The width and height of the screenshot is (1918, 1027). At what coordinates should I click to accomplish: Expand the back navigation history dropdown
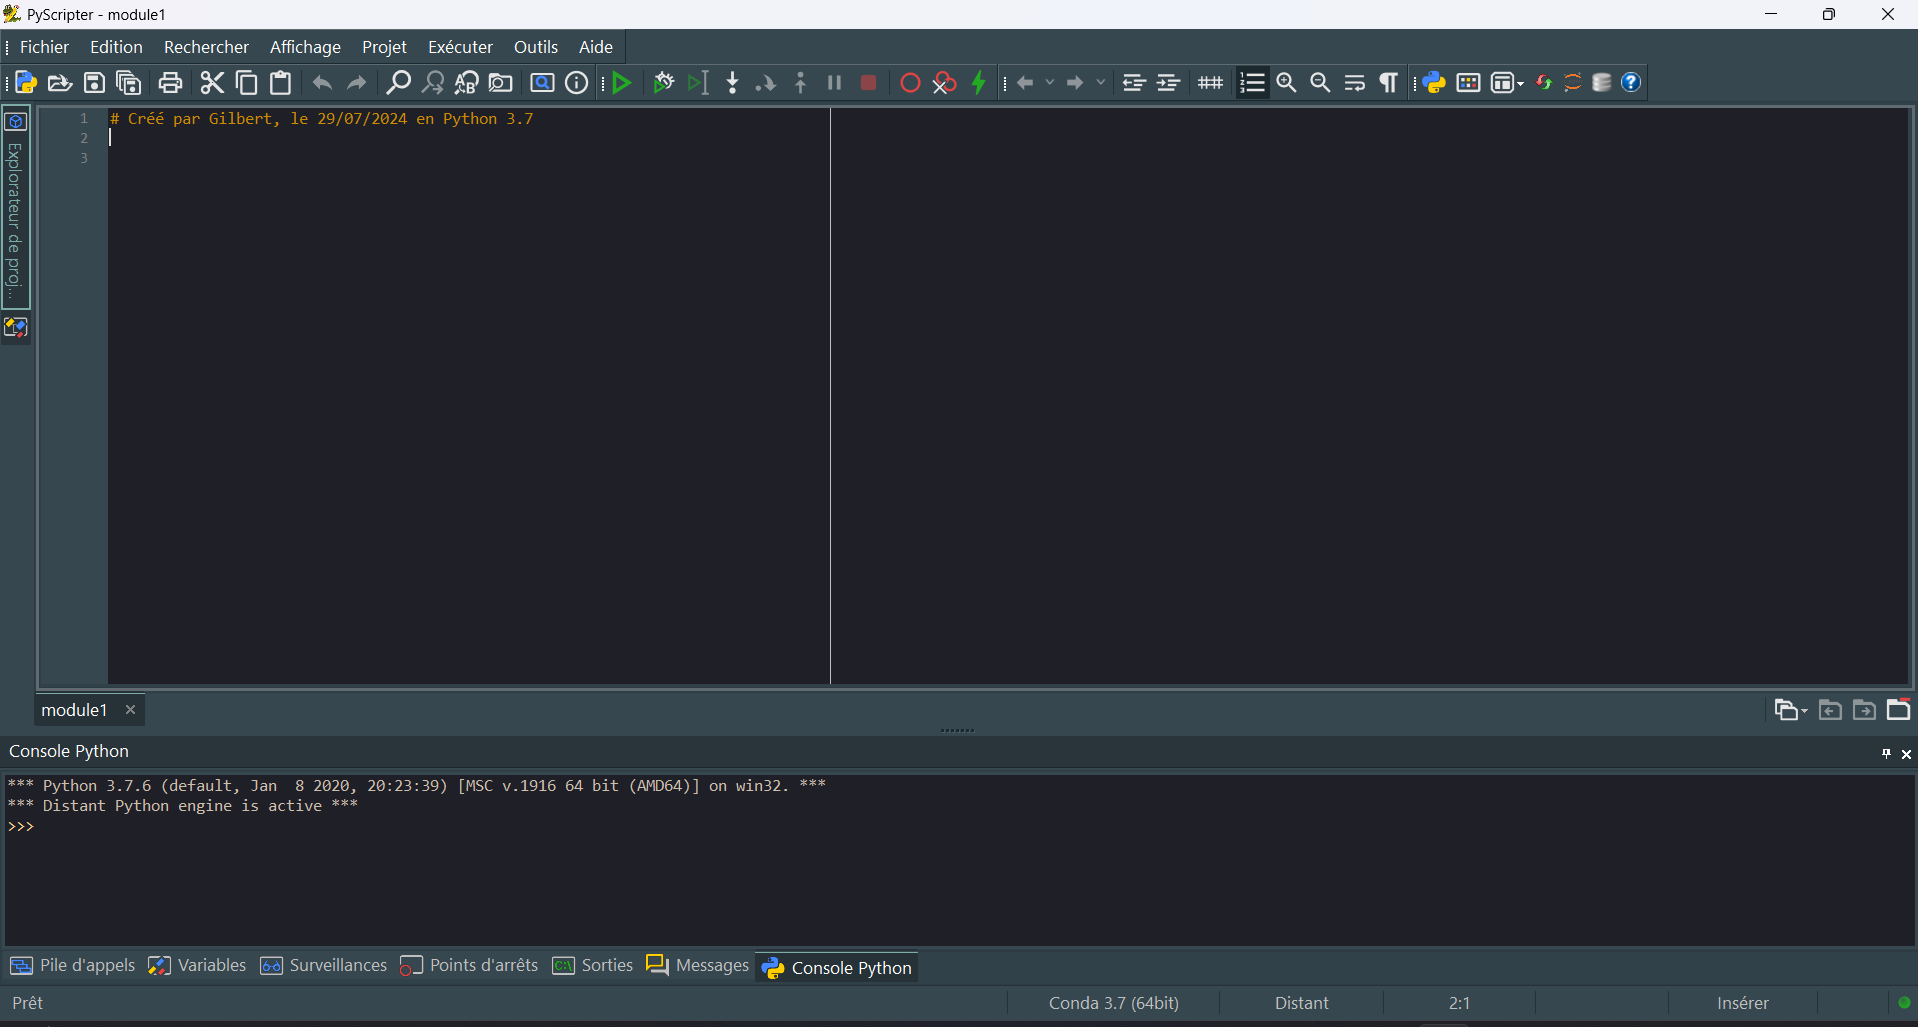[1050, 83]
